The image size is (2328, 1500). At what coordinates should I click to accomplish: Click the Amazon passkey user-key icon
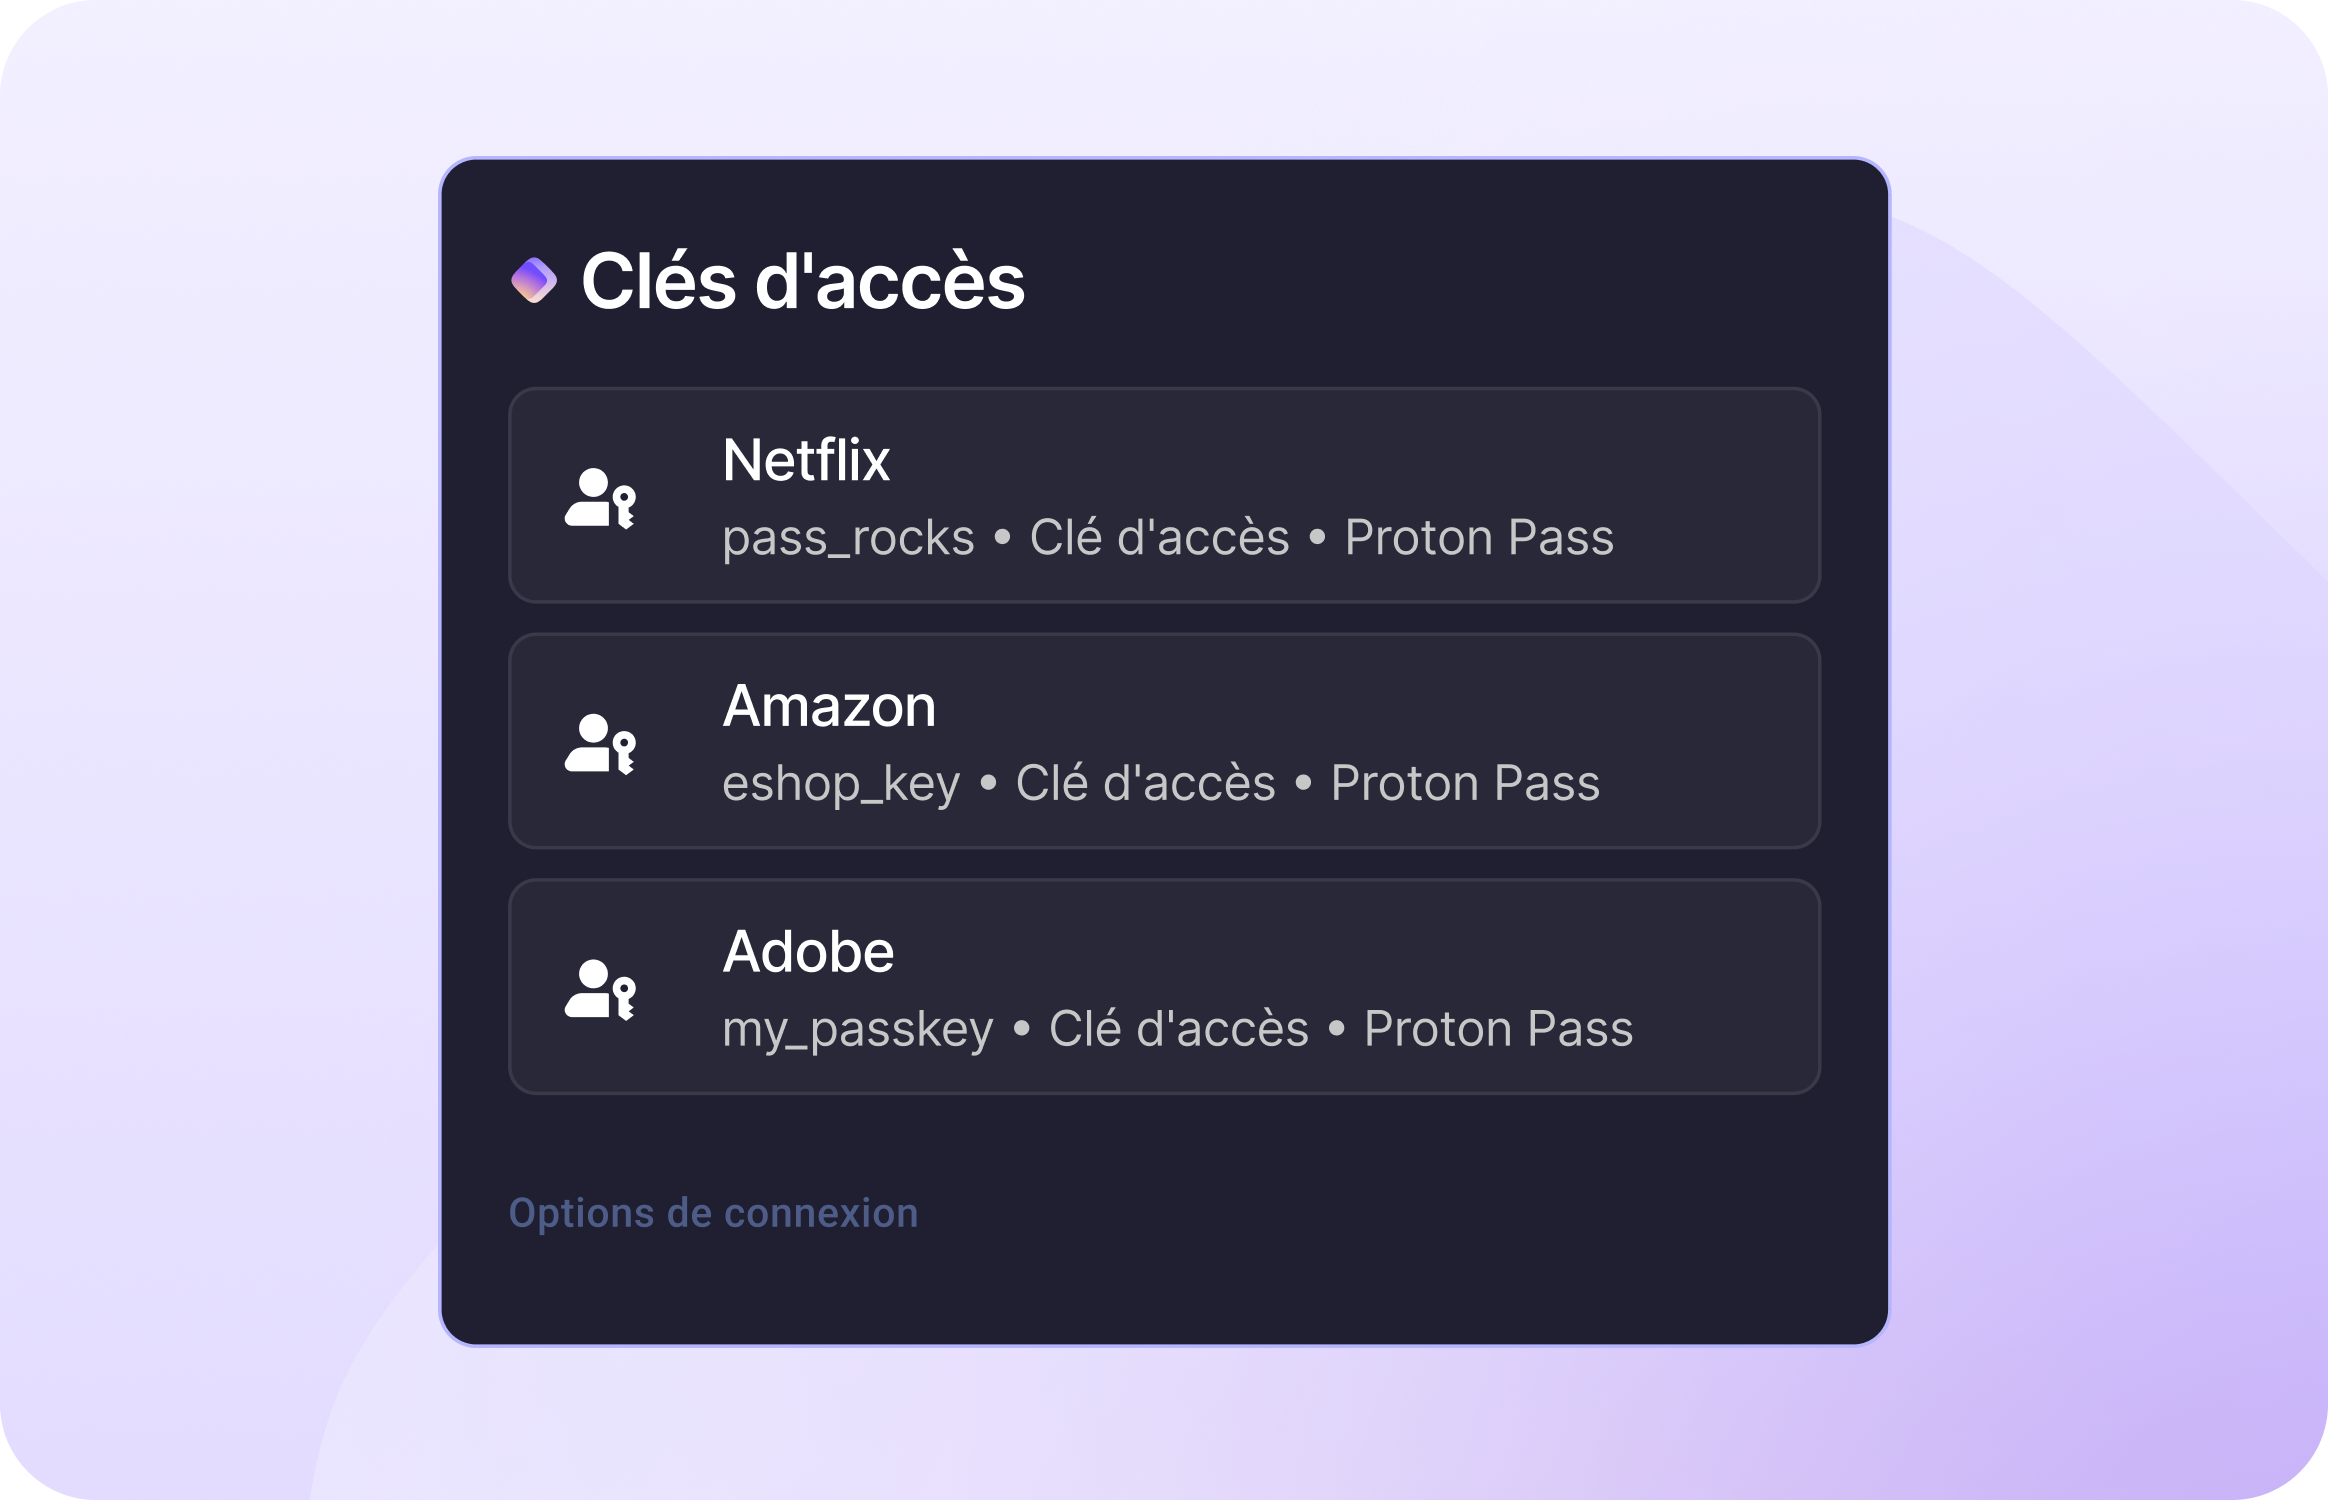(x=600, y=743)
